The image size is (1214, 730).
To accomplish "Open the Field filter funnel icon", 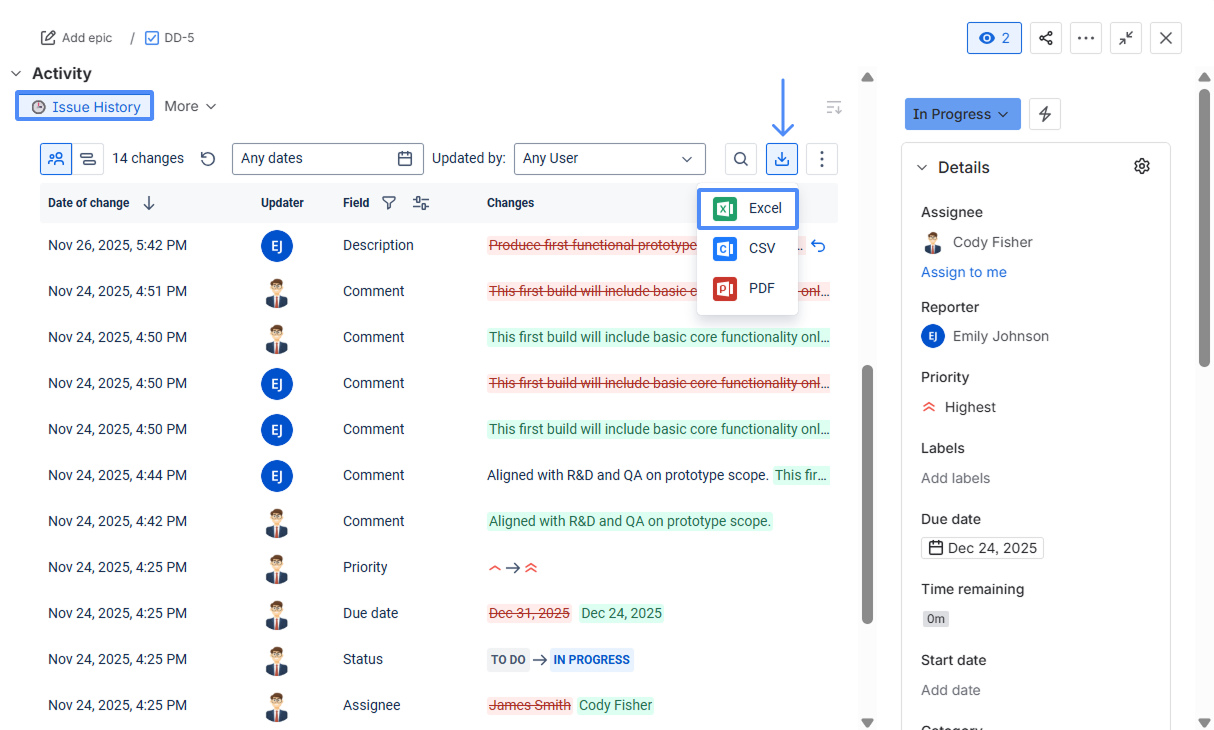I will point(390,202).
